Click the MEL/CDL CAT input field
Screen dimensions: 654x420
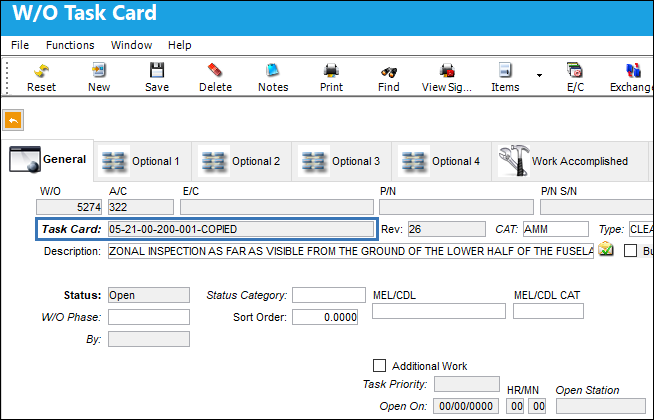click(548, 311)
